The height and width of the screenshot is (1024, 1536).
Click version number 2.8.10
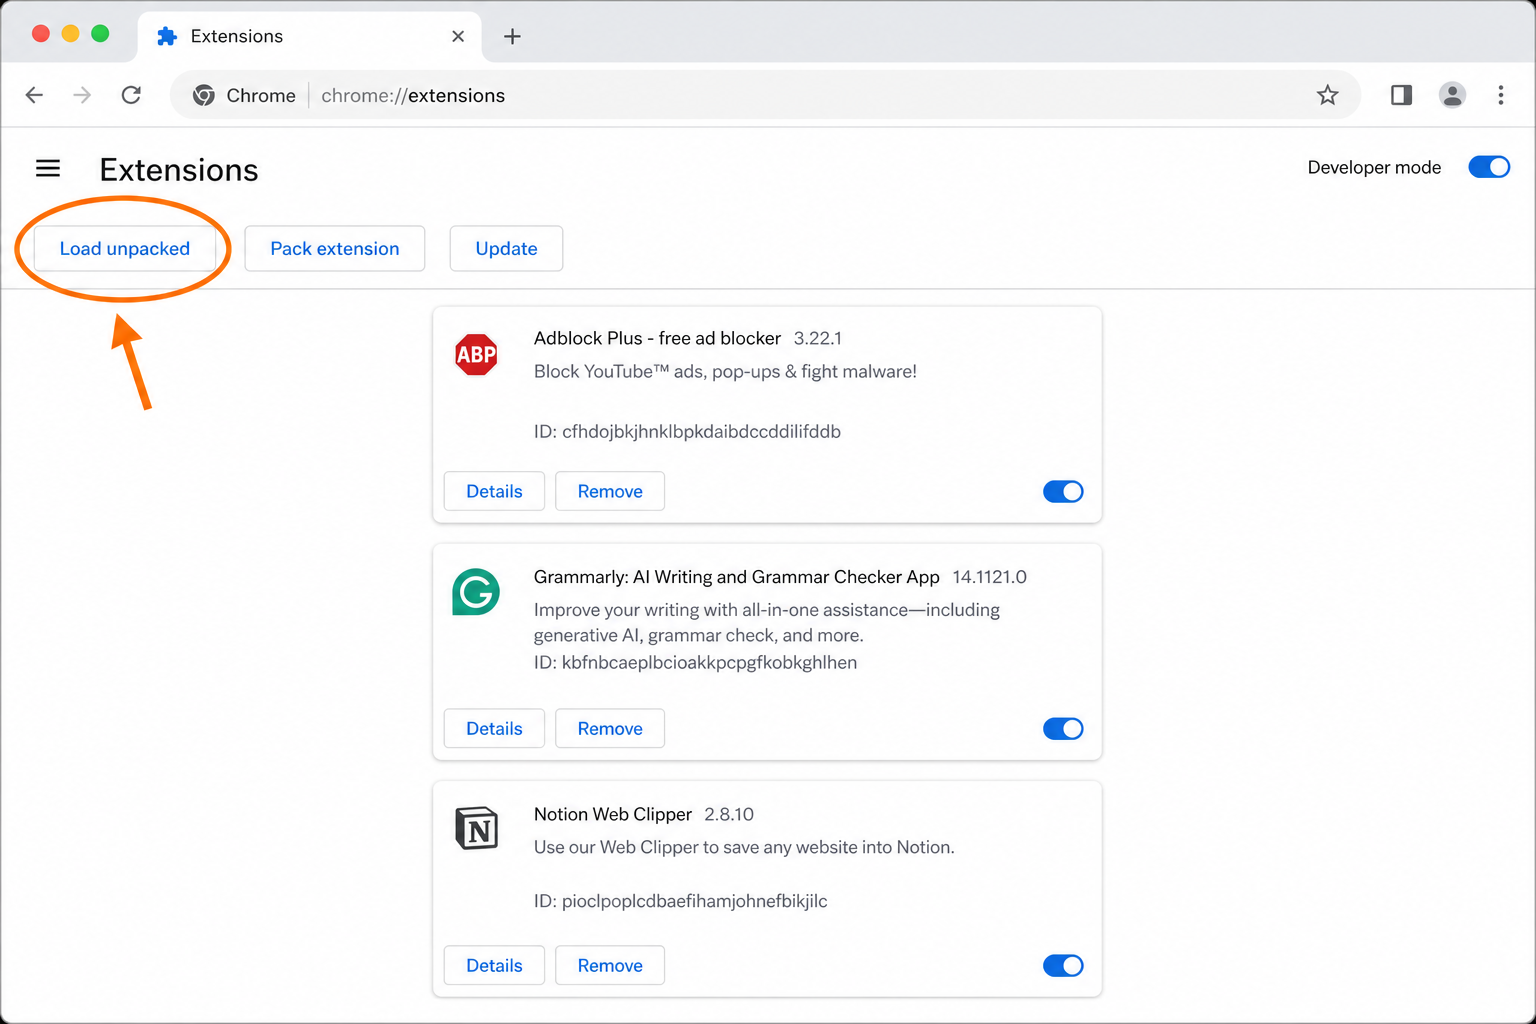point(729,814)
